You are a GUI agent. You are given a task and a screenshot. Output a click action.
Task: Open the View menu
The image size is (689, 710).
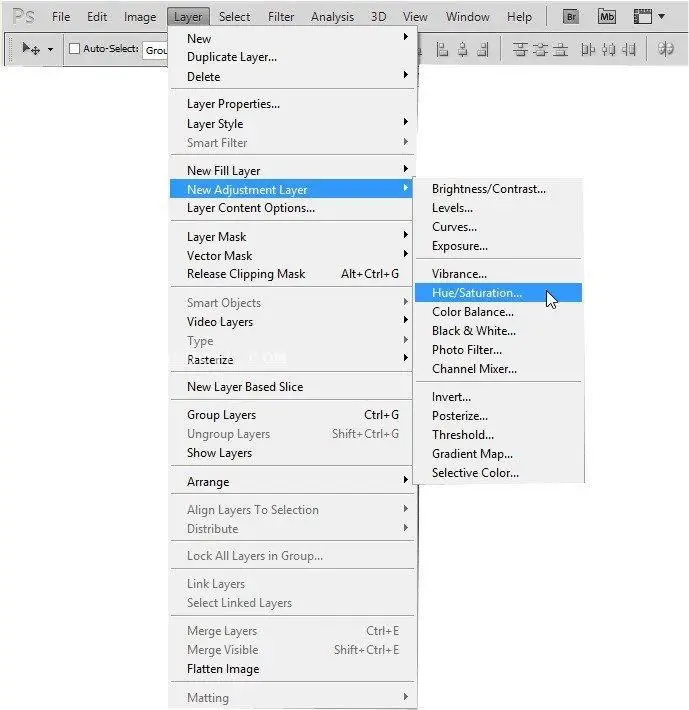pyautogui.click(x=415, y=17)
